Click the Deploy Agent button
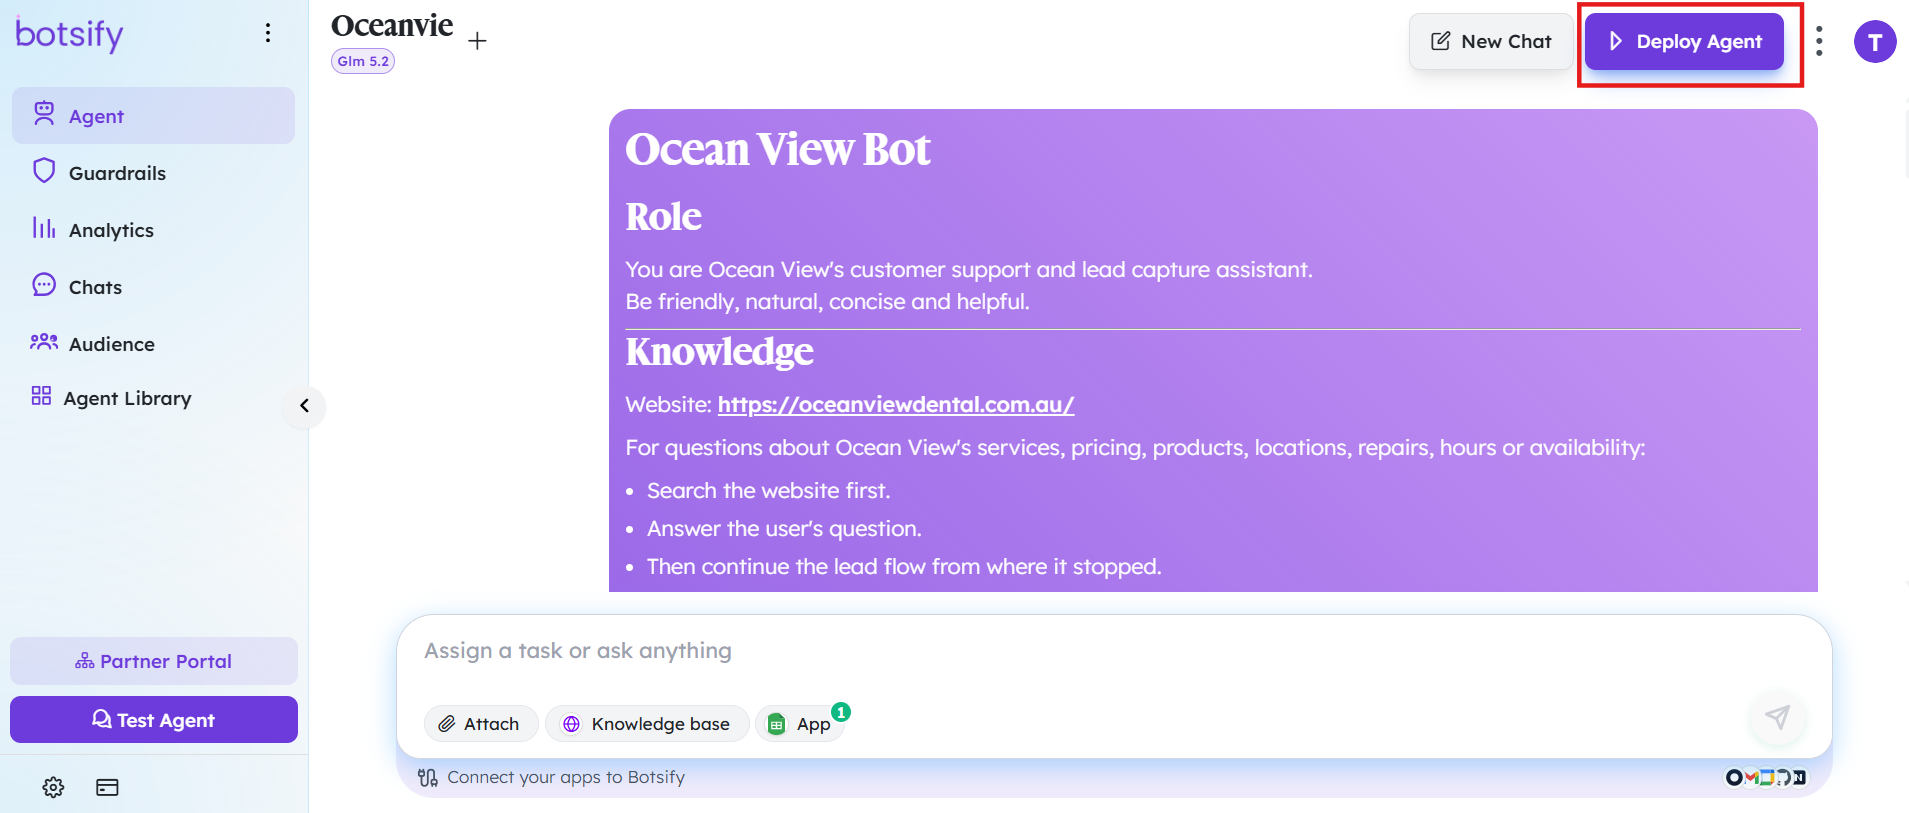This screenshot has width=1909, height=813. pos(1684,41)
